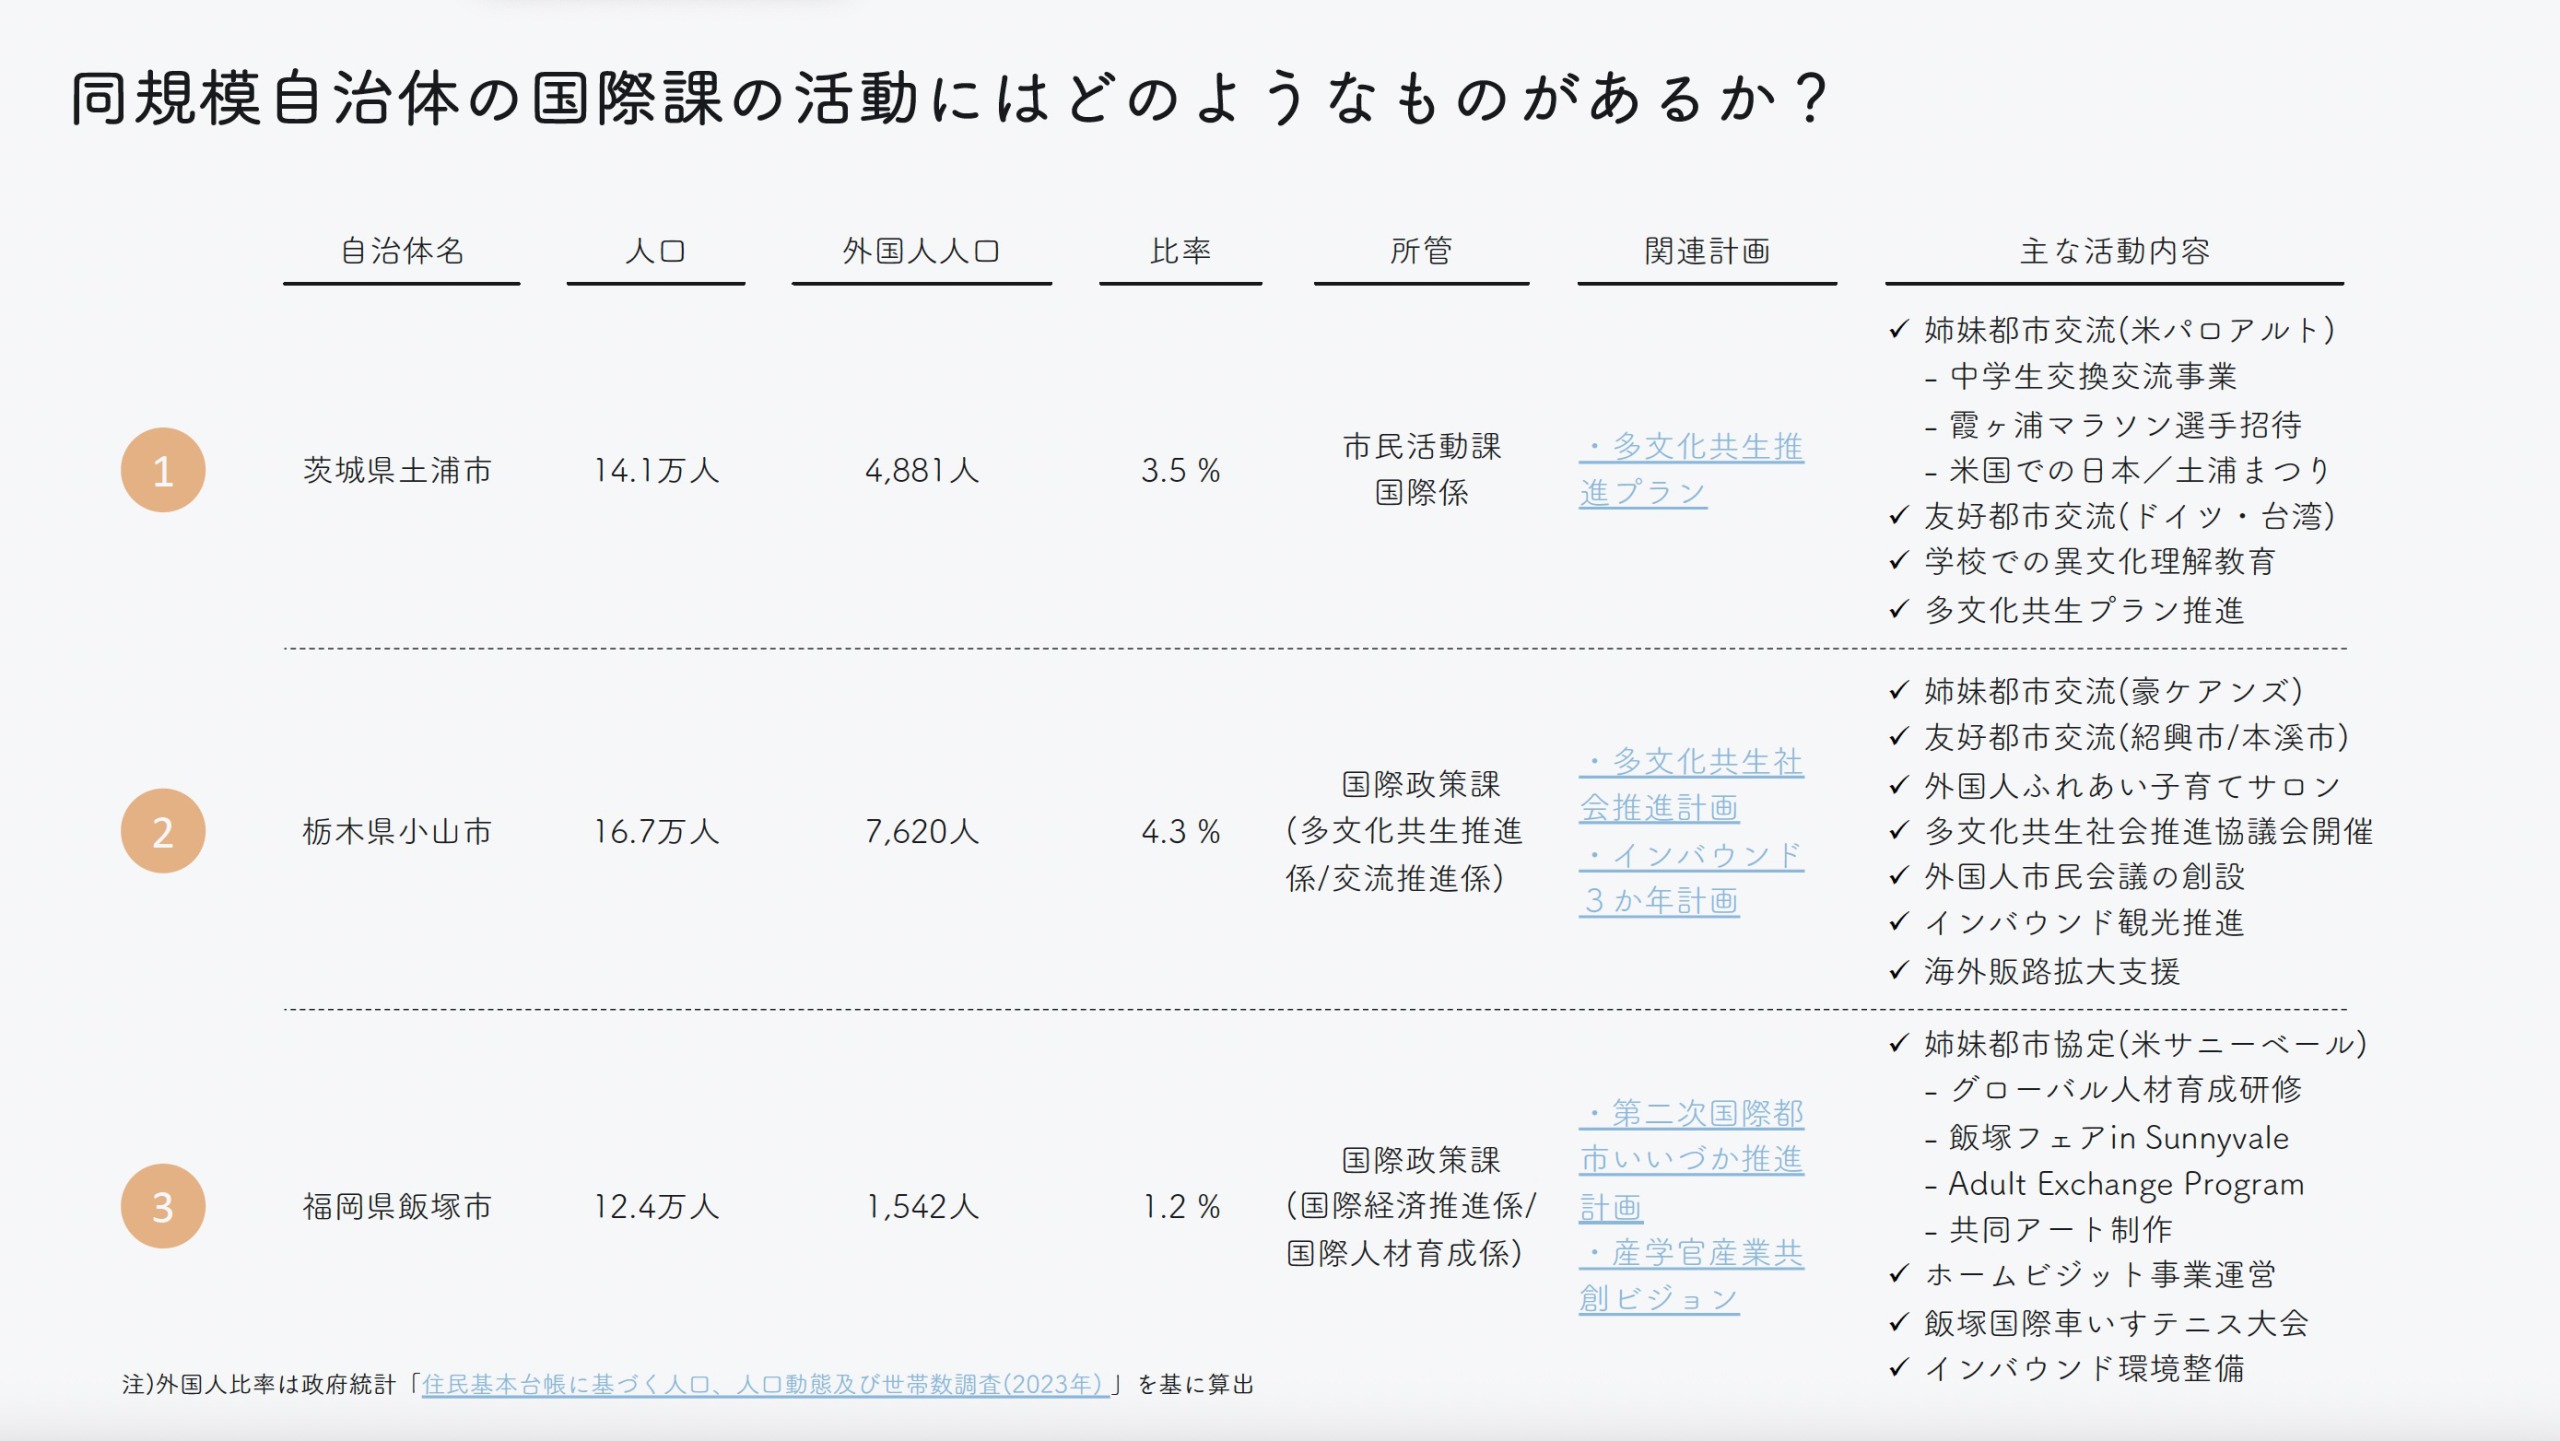Screen dimensions: 2560x1441
Task: Click the orange number 2 circle
Action: tap(163, 831)
